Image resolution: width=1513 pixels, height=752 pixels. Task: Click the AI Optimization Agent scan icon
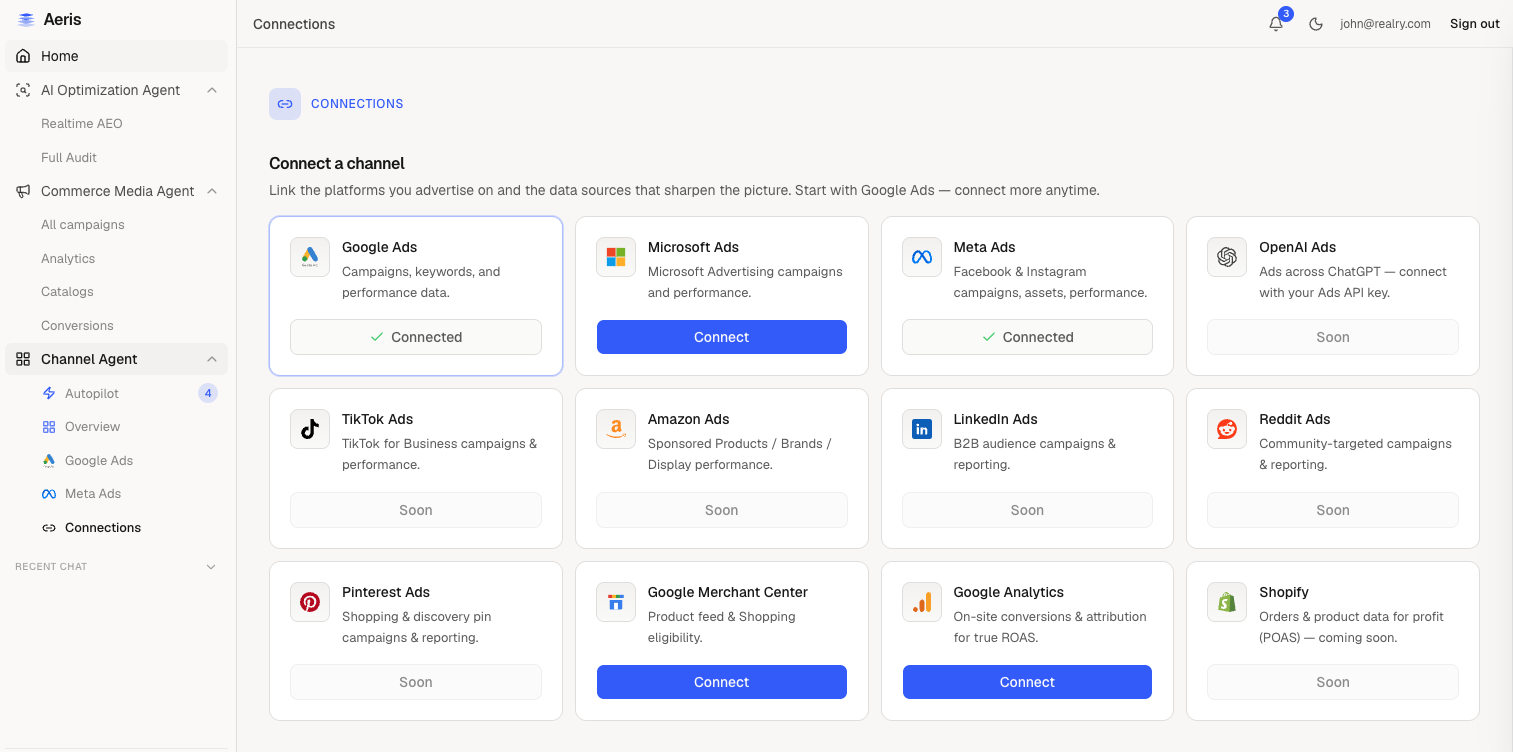point(23,90)
